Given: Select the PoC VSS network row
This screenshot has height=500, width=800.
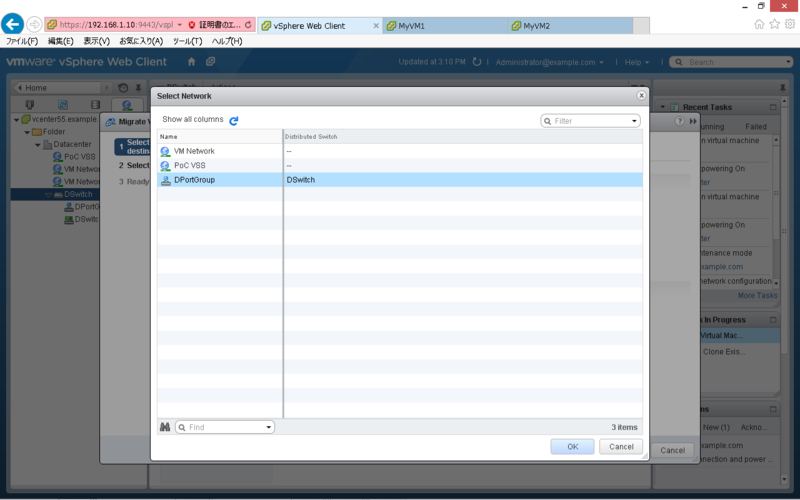Looking at the screenshot, I should point(400,165).
